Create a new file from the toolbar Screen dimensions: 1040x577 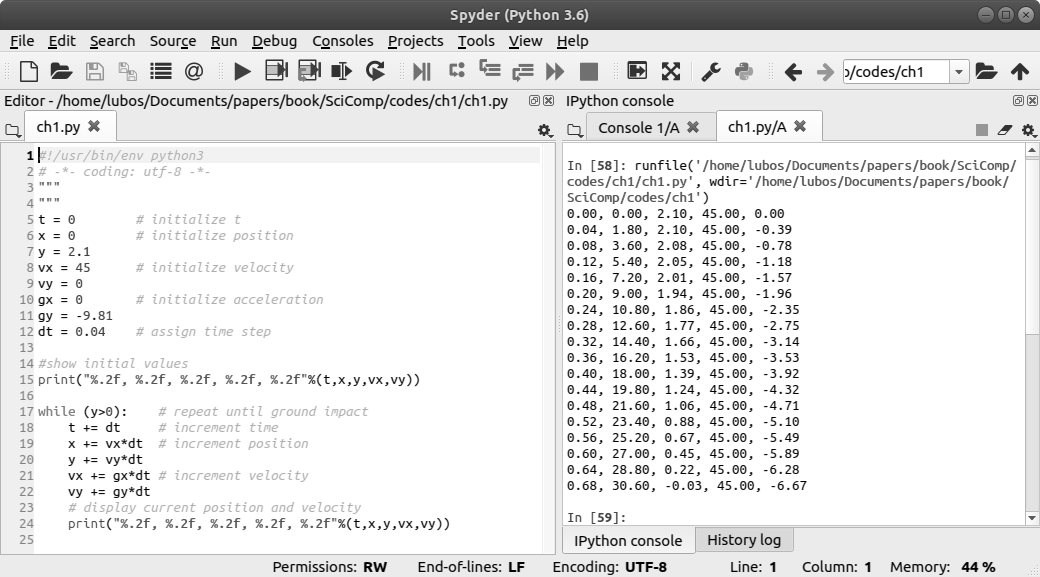(29, 71)
